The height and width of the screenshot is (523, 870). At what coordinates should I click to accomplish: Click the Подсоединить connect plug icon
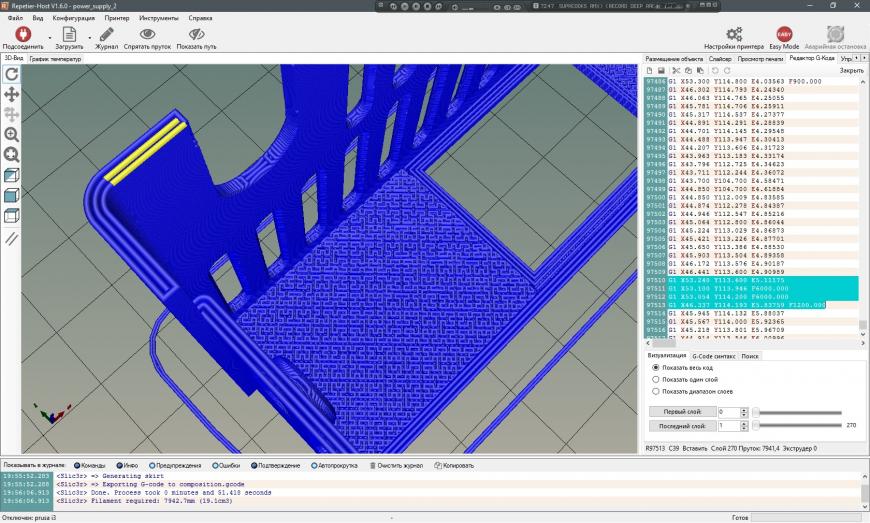click(x=22, y=34)
